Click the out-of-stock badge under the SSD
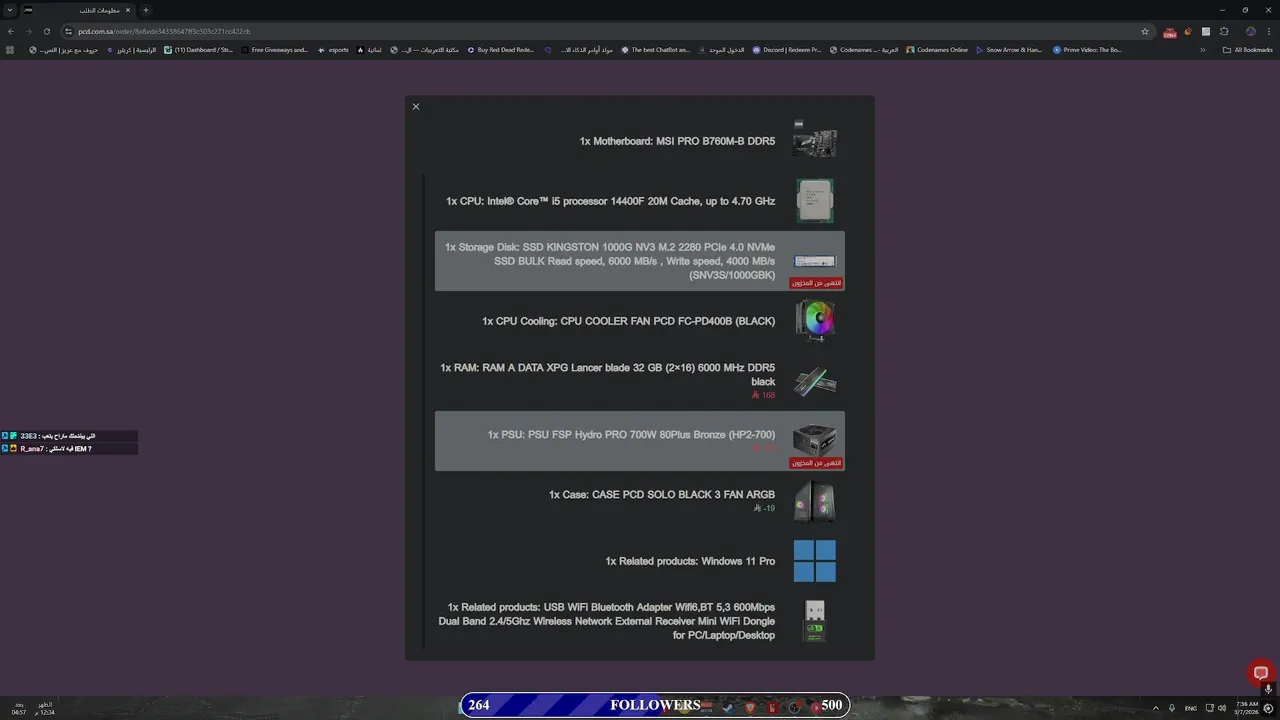The image size is (1280, 720). coord(817,283)
